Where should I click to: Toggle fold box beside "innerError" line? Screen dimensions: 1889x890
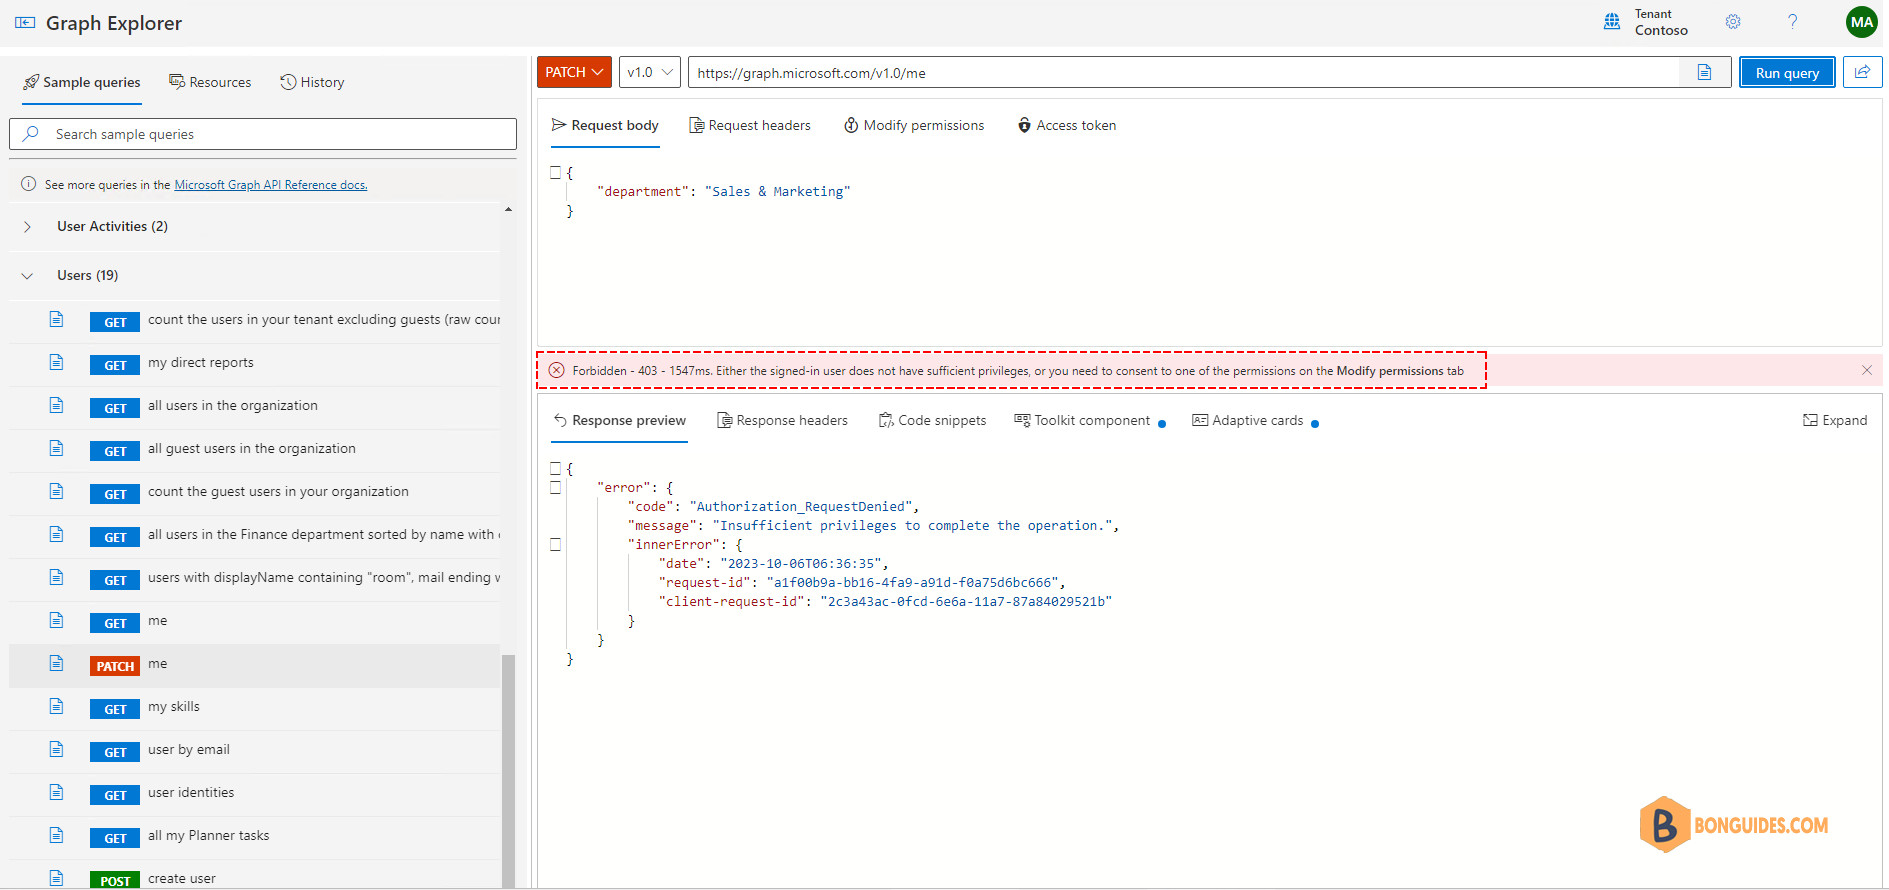click(555, 544)
